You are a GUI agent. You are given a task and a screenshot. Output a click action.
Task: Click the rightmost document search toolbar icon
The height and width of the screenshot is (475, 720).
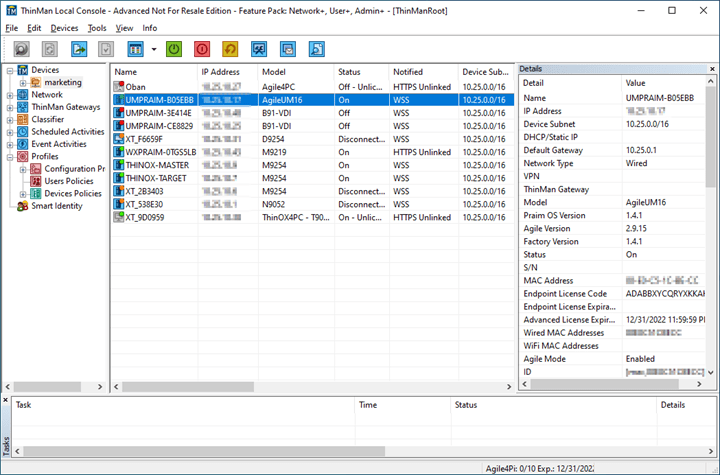point(317,48)
